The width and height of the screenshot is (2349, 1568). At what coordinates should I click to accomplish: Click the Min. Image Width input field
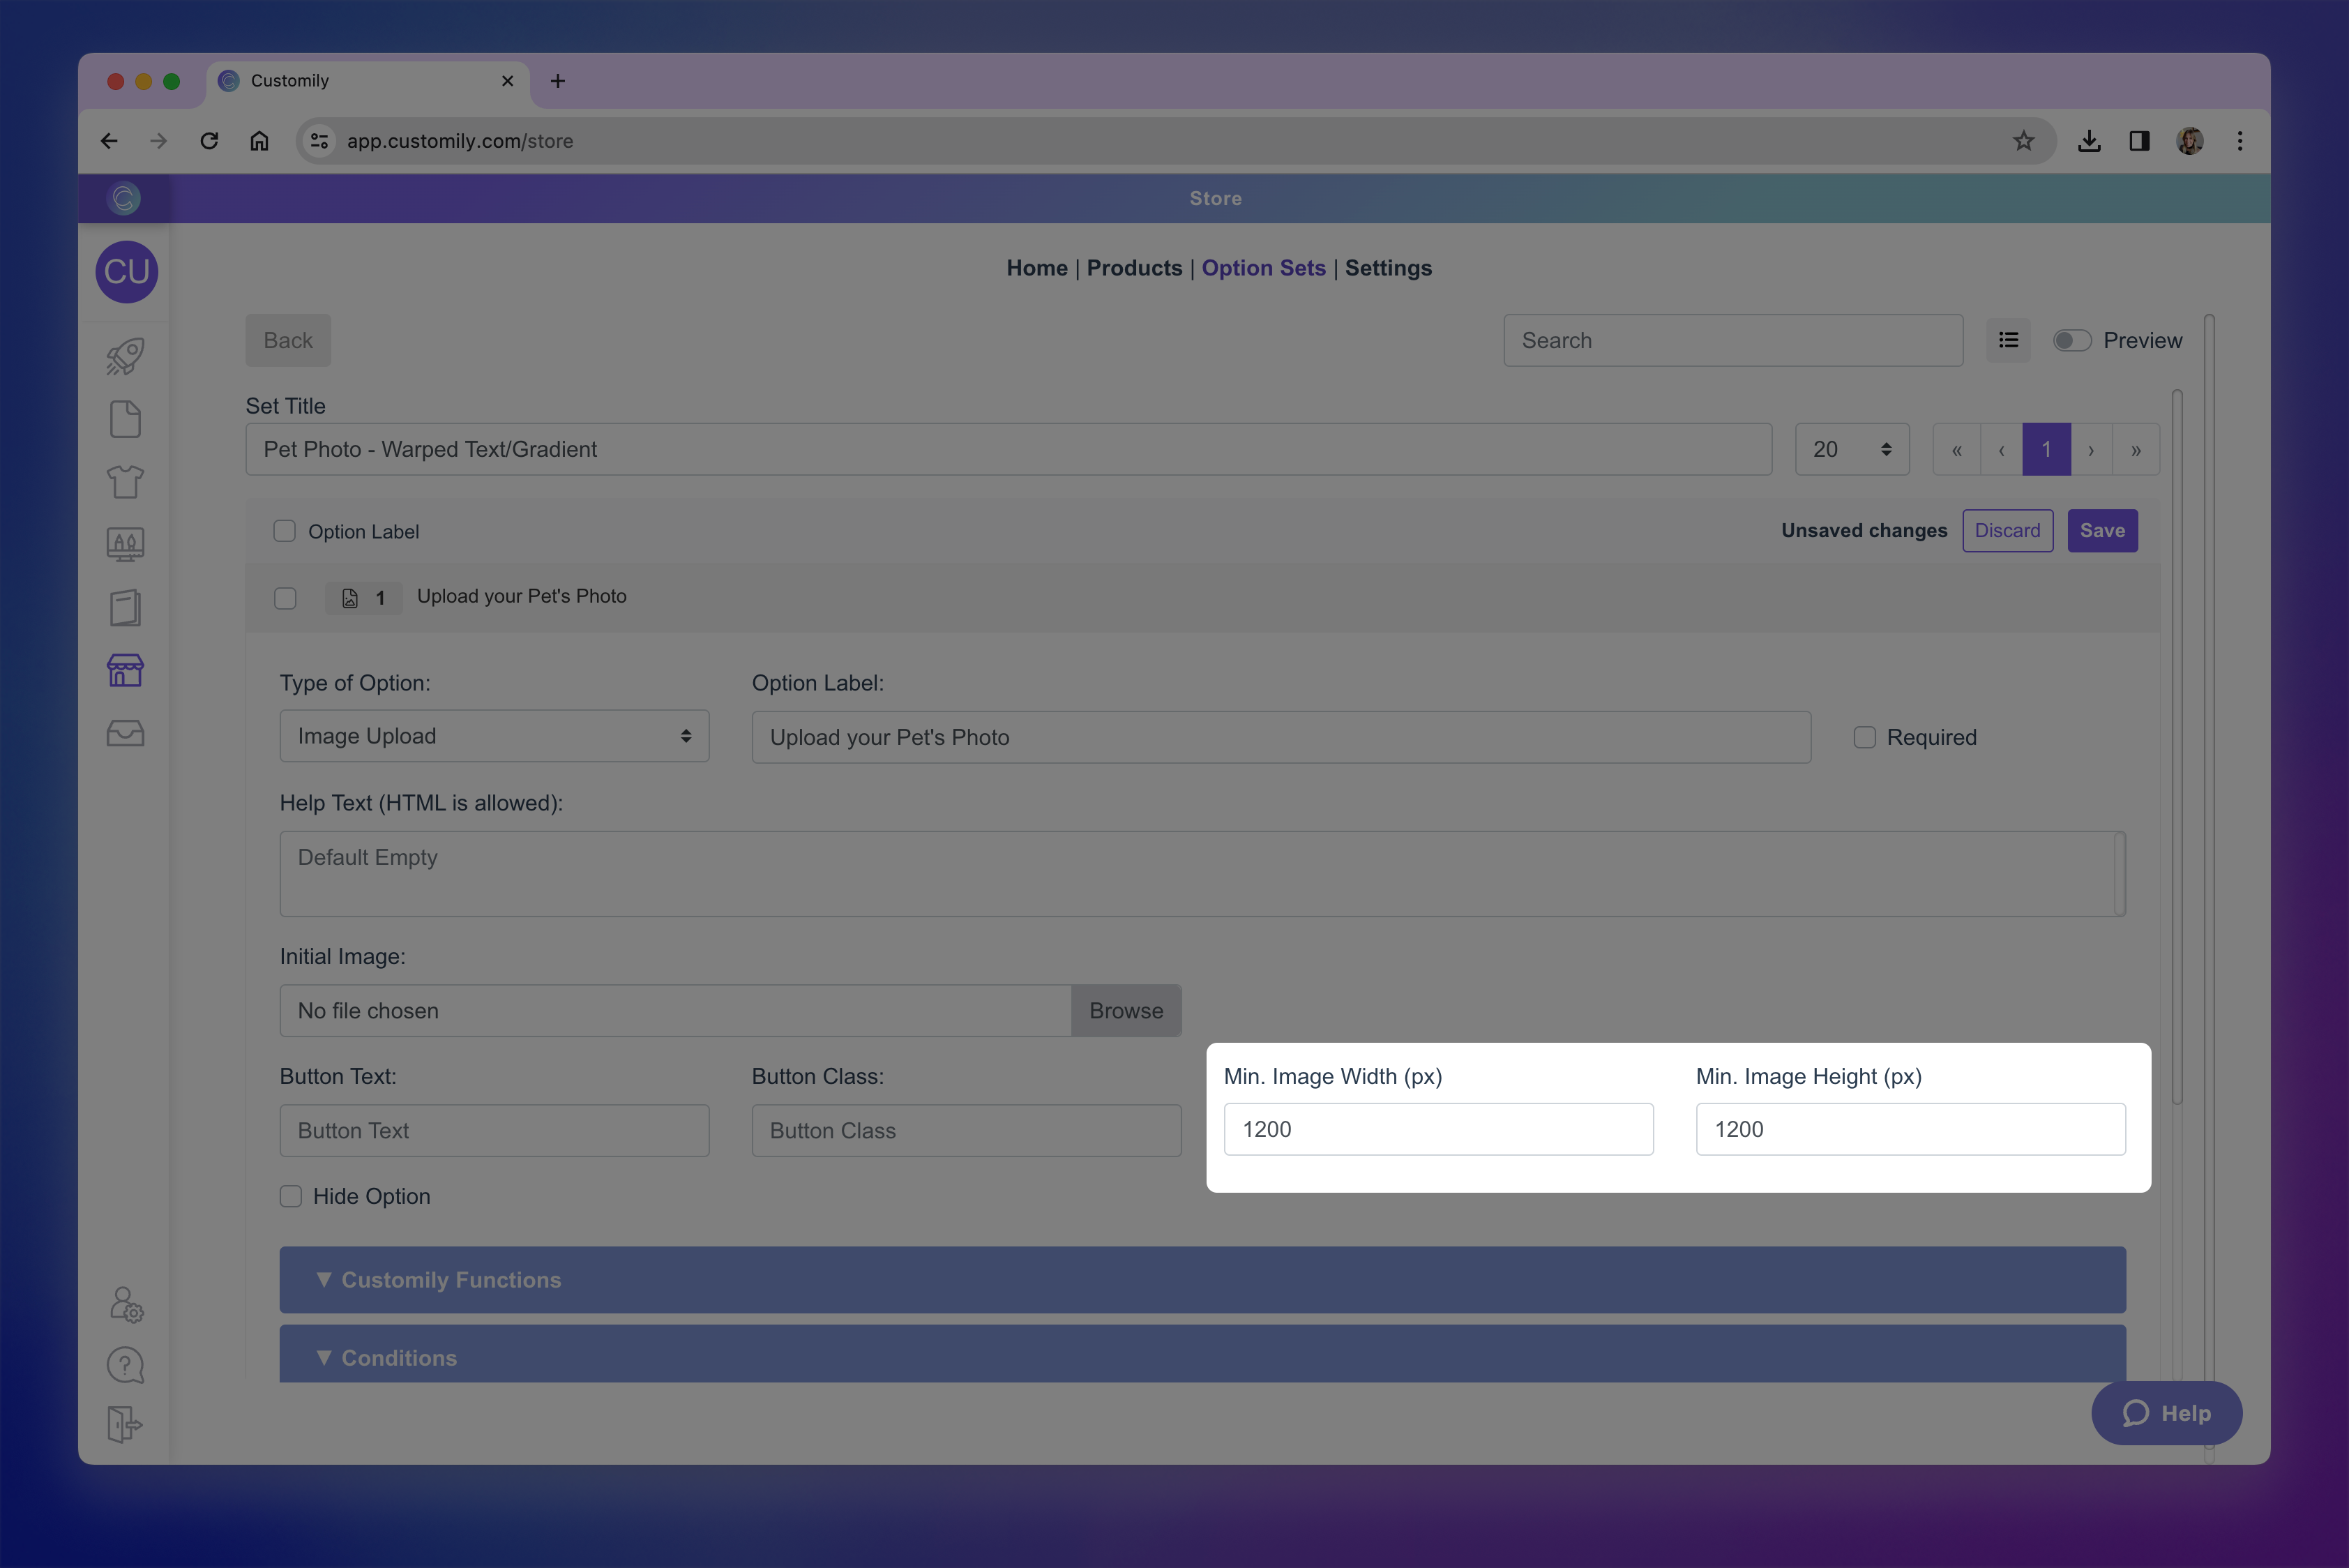click(x=1438, y=1130)
